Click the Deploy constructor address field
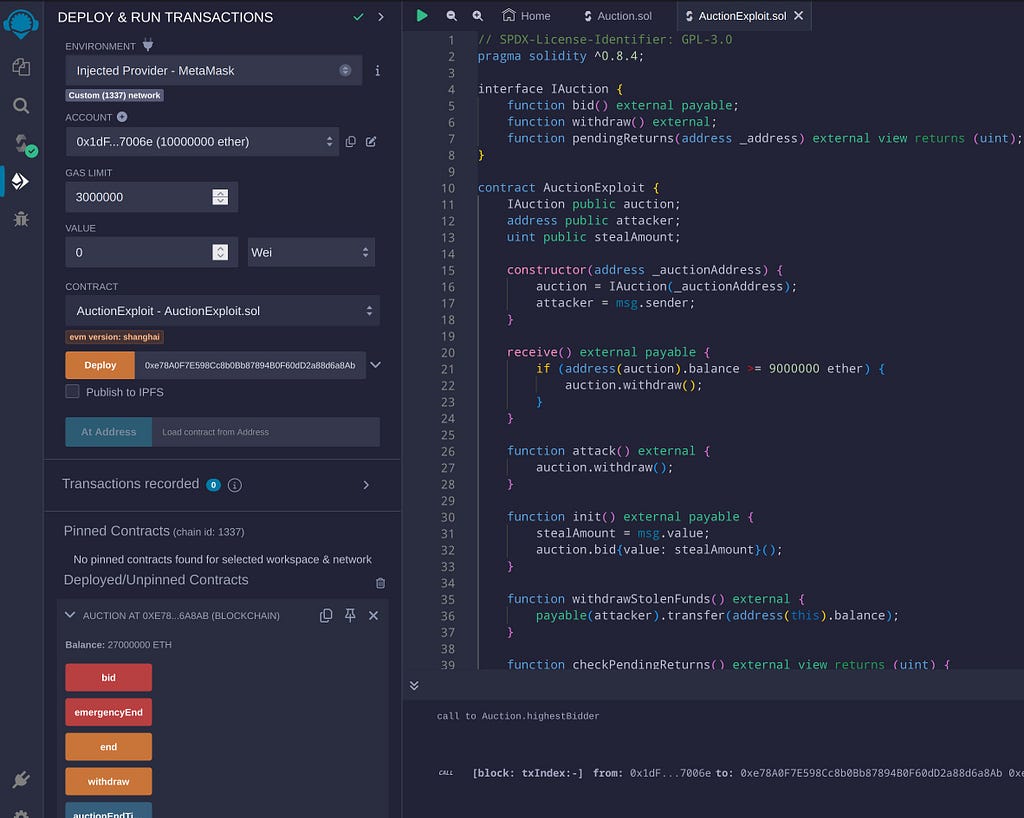The width and height of the screenshot is (1024, 818). tap(250, 365)
